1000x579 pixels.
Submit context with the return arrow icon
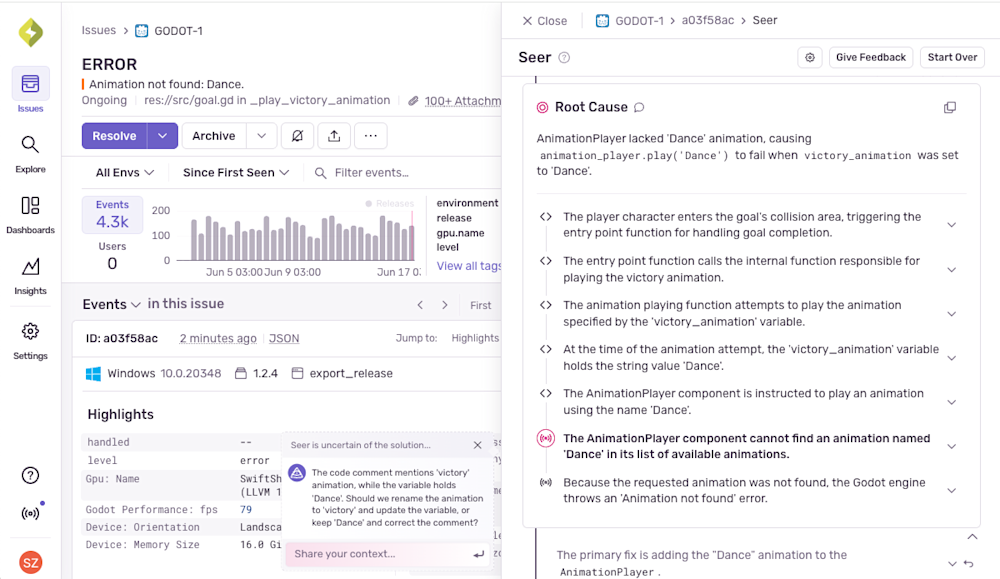(x=478, y=554)
